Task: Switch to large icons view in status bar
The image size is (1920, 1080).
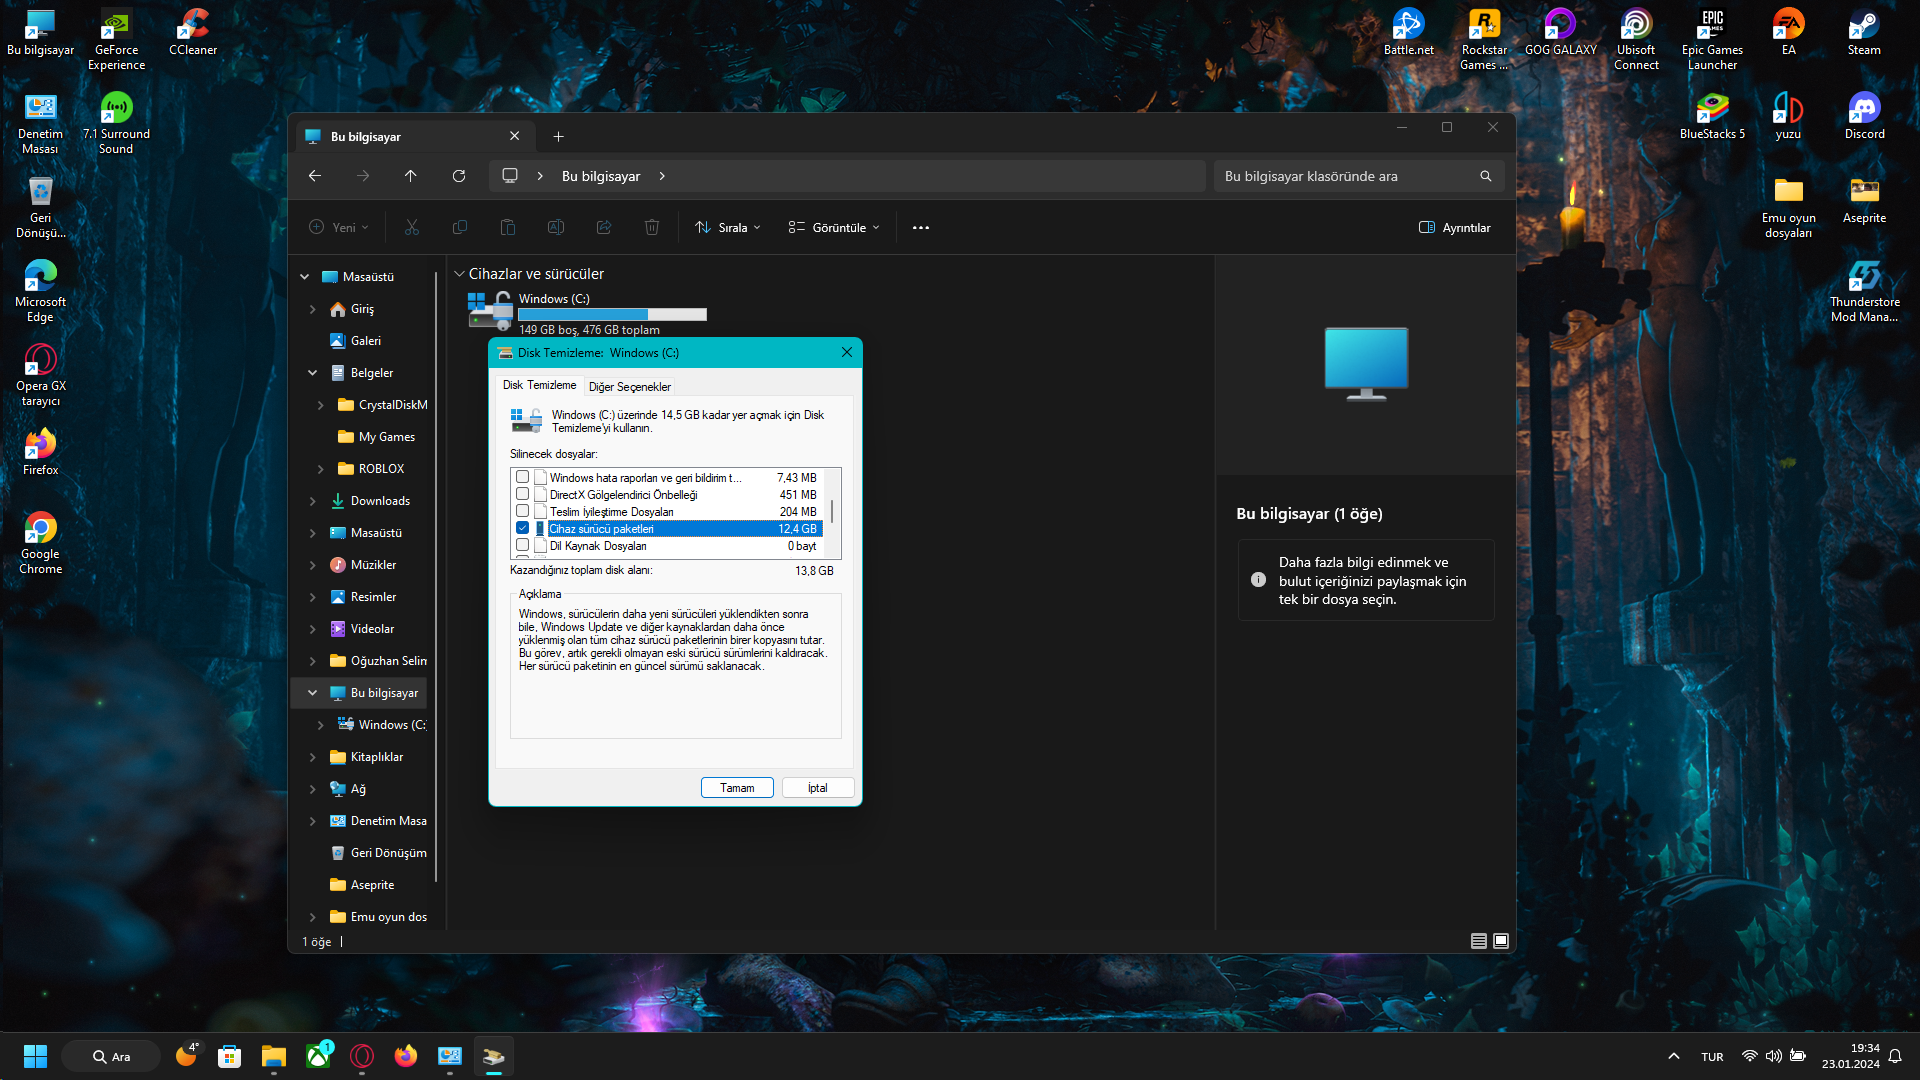Action: coord(1500,941)
